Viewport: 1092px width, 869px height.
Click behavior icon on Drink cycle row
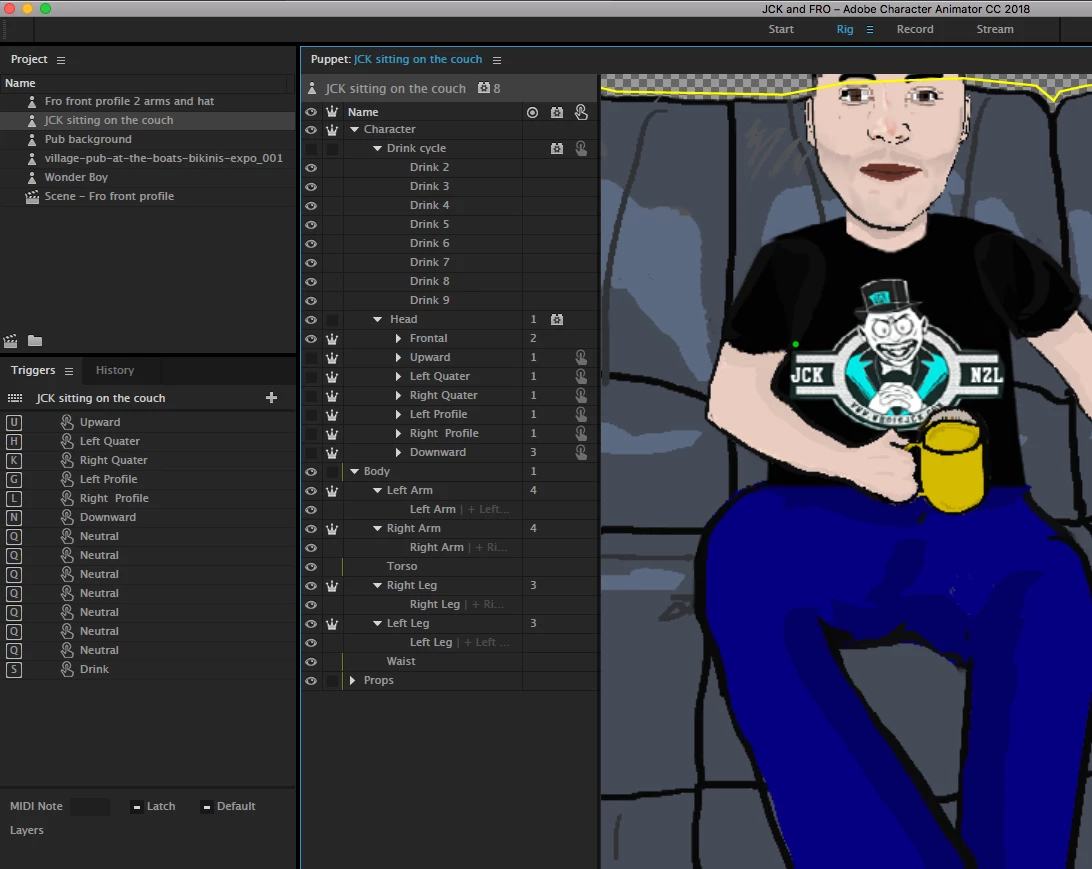pyautogui.click(x=556, y=148)
